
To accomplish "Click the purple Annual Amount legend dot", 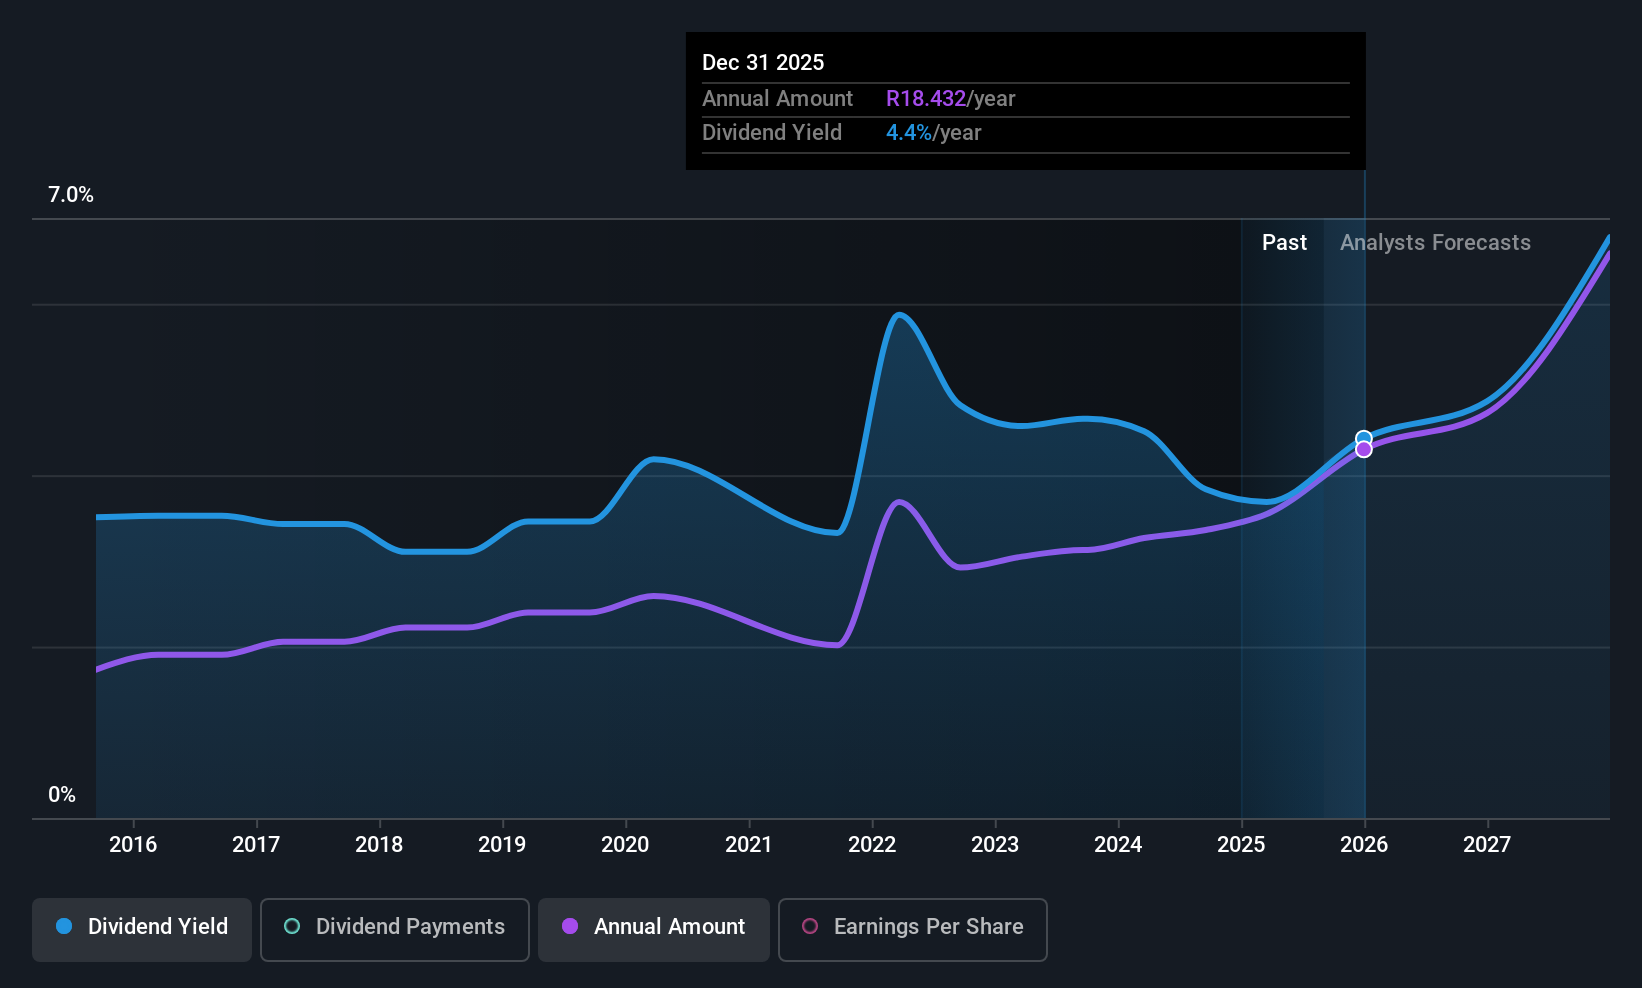I will (570, 926).
